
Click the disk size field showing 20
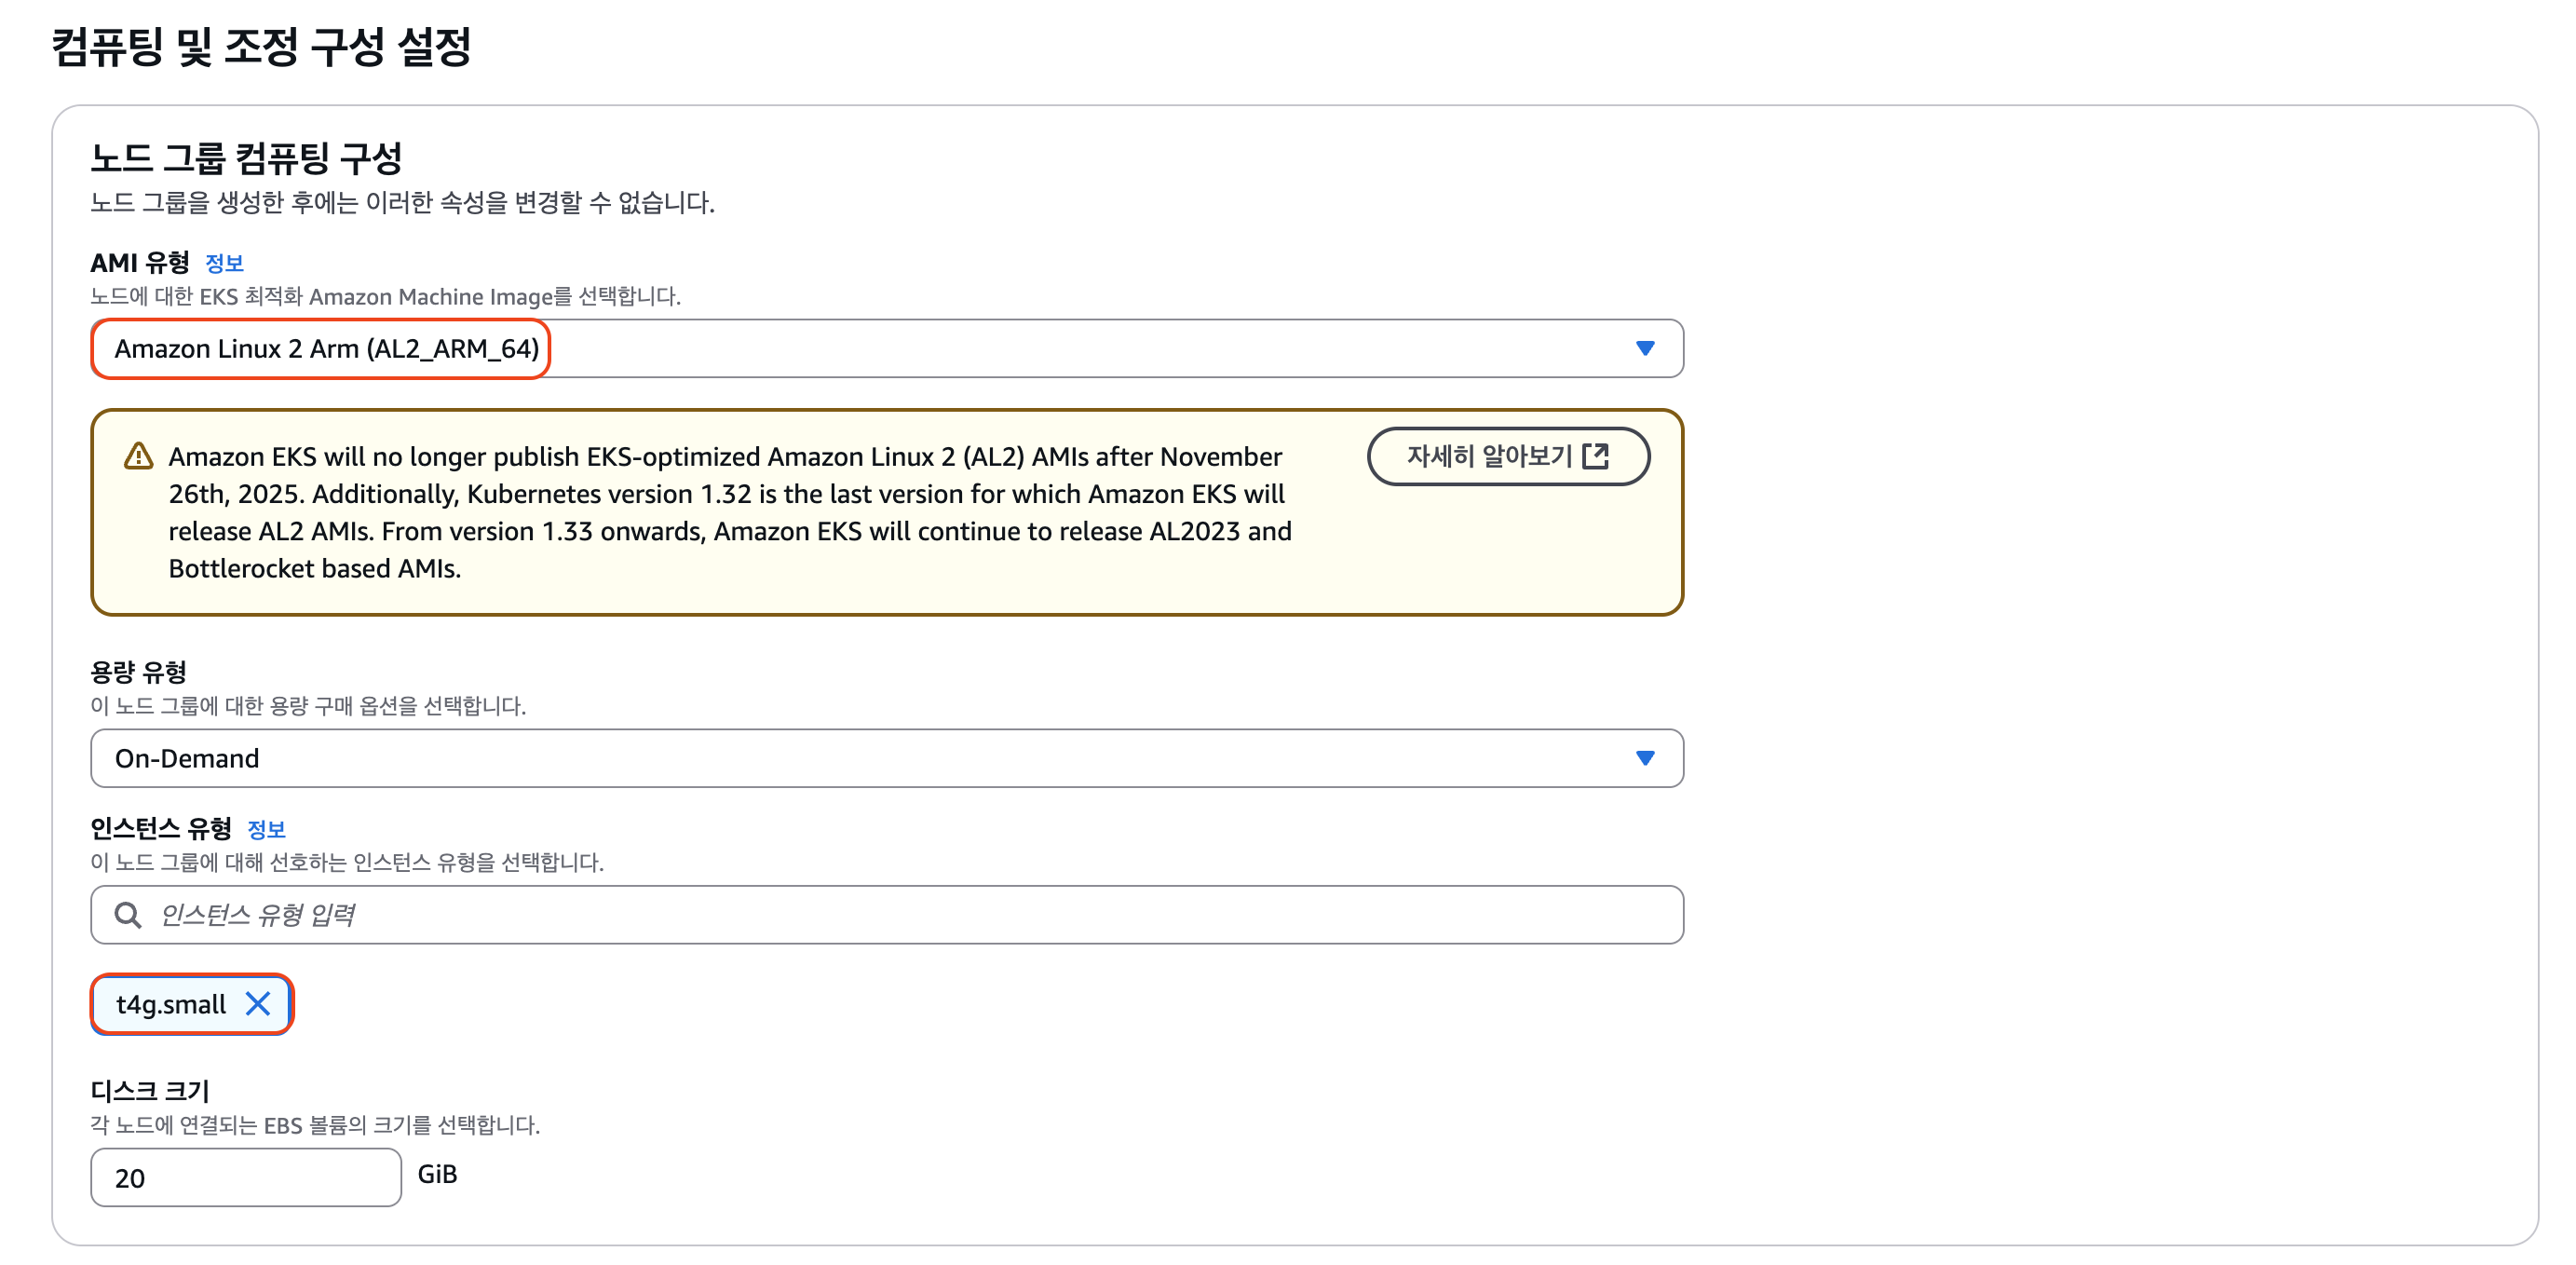pos(245,1178)
